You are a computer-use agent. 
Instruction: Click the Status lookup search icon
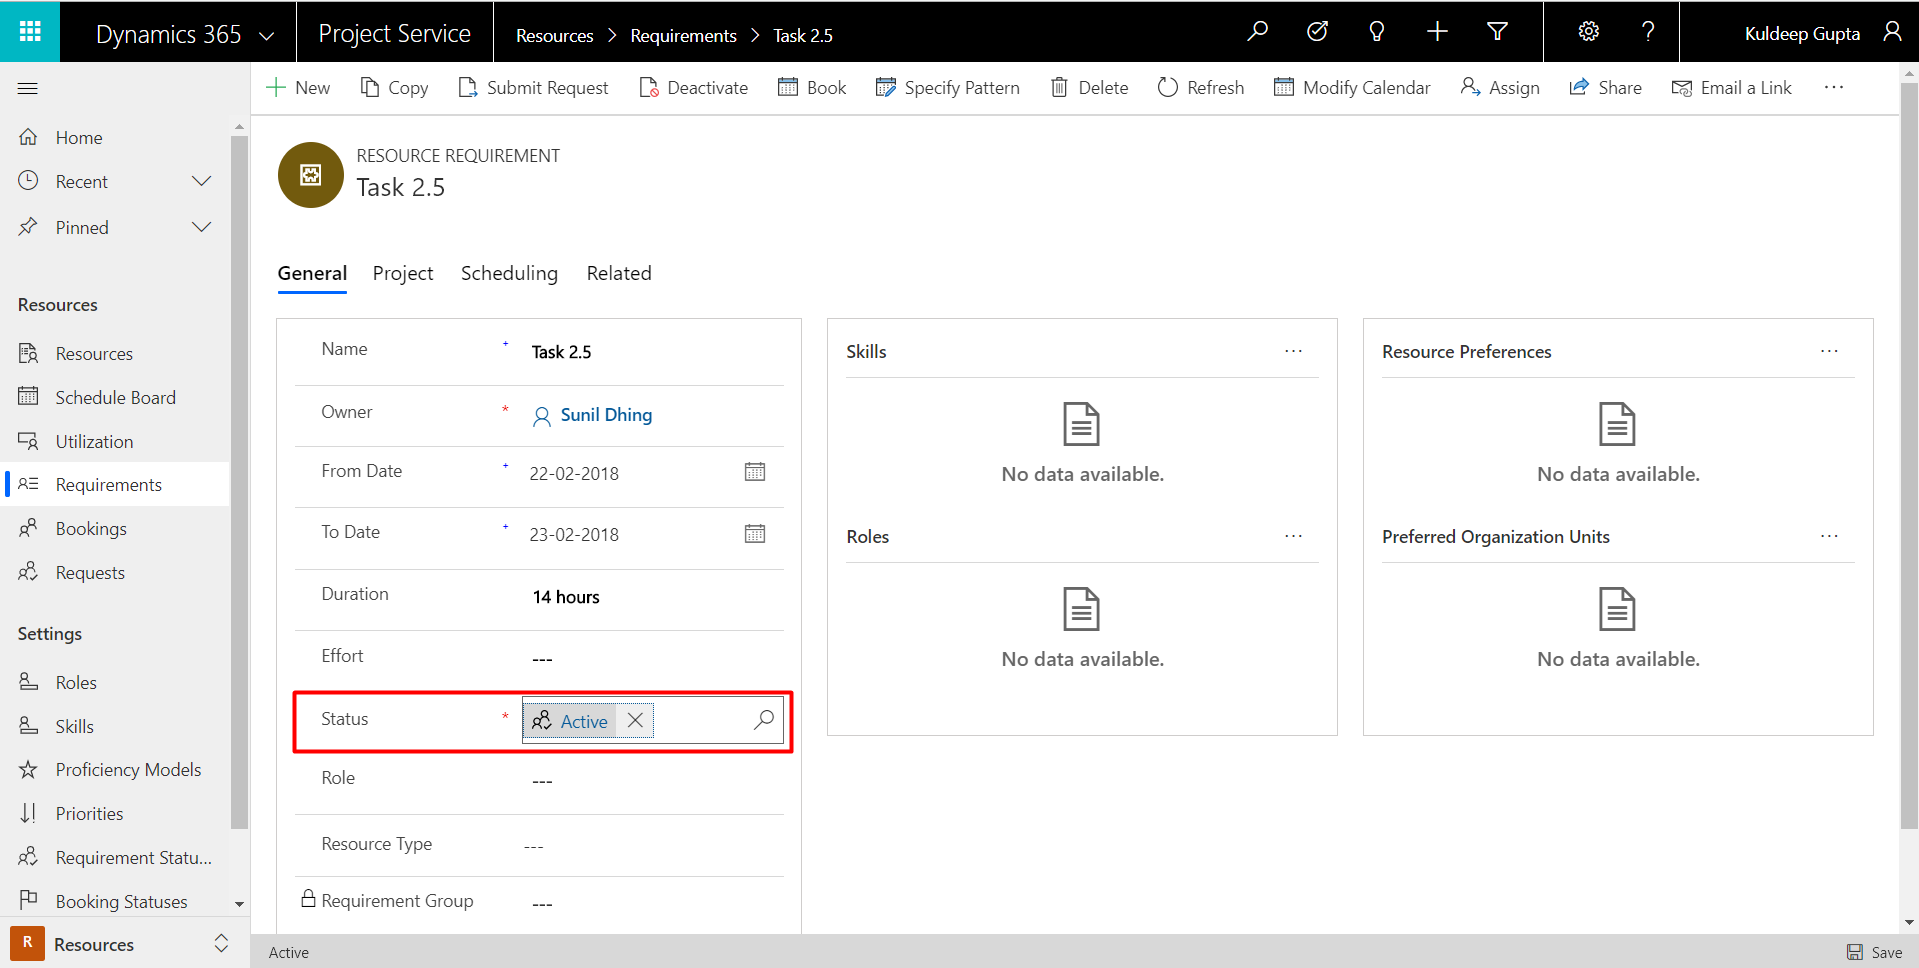tap(763, 720)
